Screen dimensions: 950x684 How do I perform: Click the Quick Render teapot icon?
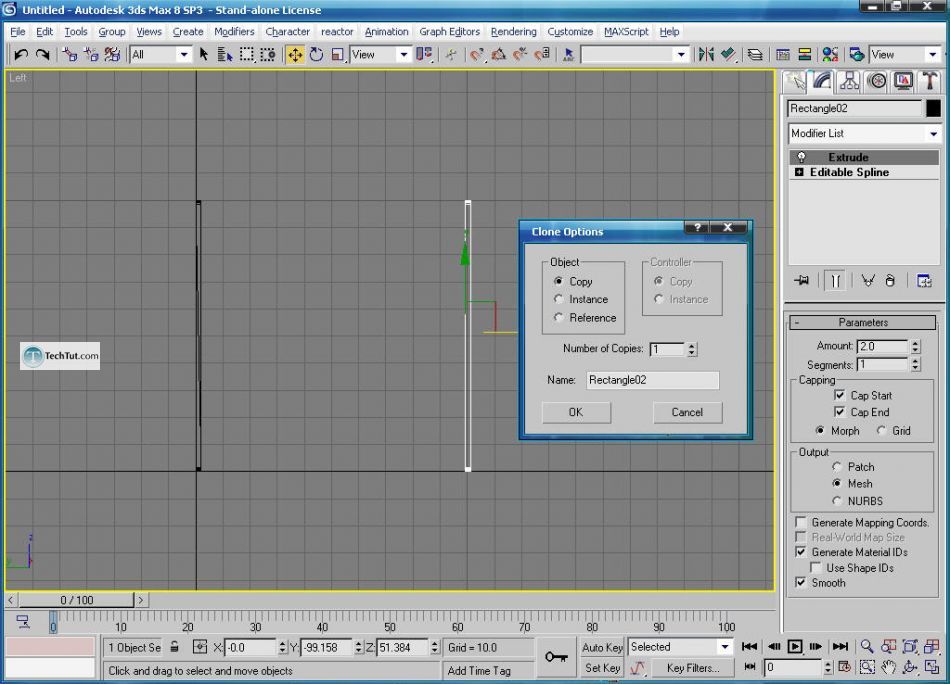point(857,55)
